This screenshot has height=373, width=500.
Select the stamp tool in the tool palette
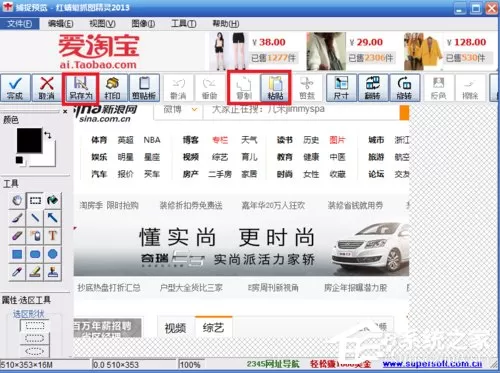click(x=52, y=272)
